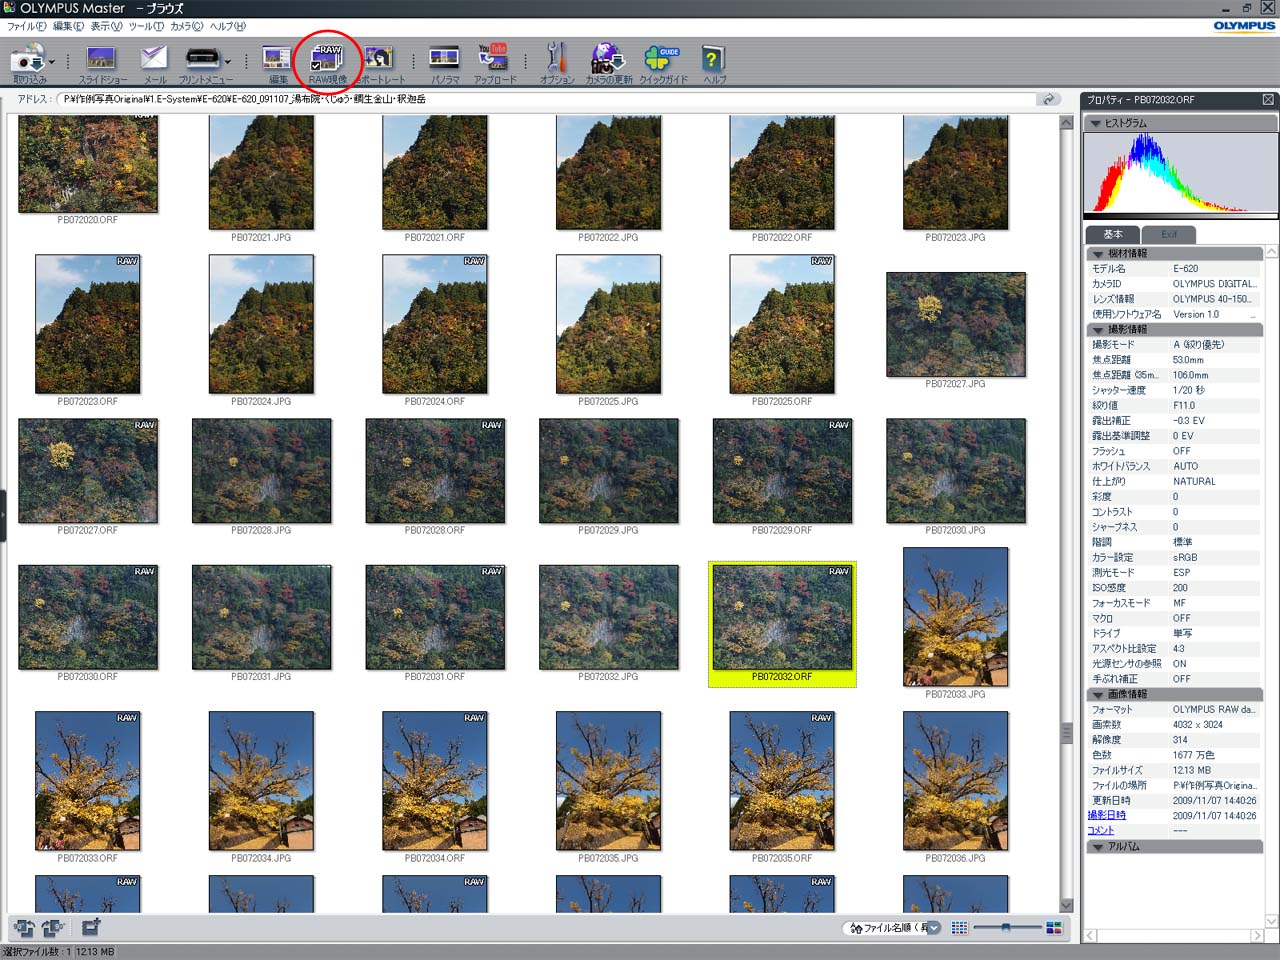This screenshot has width=1280, height=960.
Task: Click Properties panel horizontal scroll left arrow
Action: 1092,936
